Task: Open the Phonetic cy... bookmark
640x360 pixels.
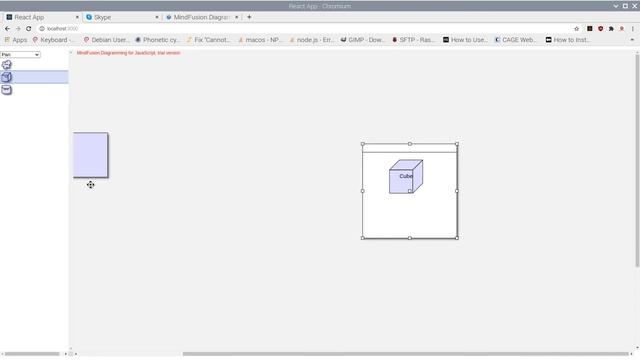Action: click(157, 40)
